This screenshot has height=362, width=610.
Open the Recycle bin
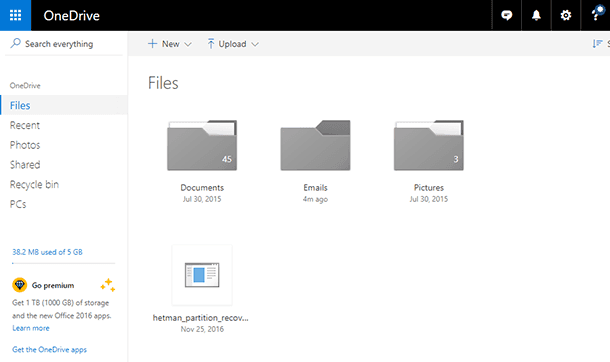pos(34,185)
